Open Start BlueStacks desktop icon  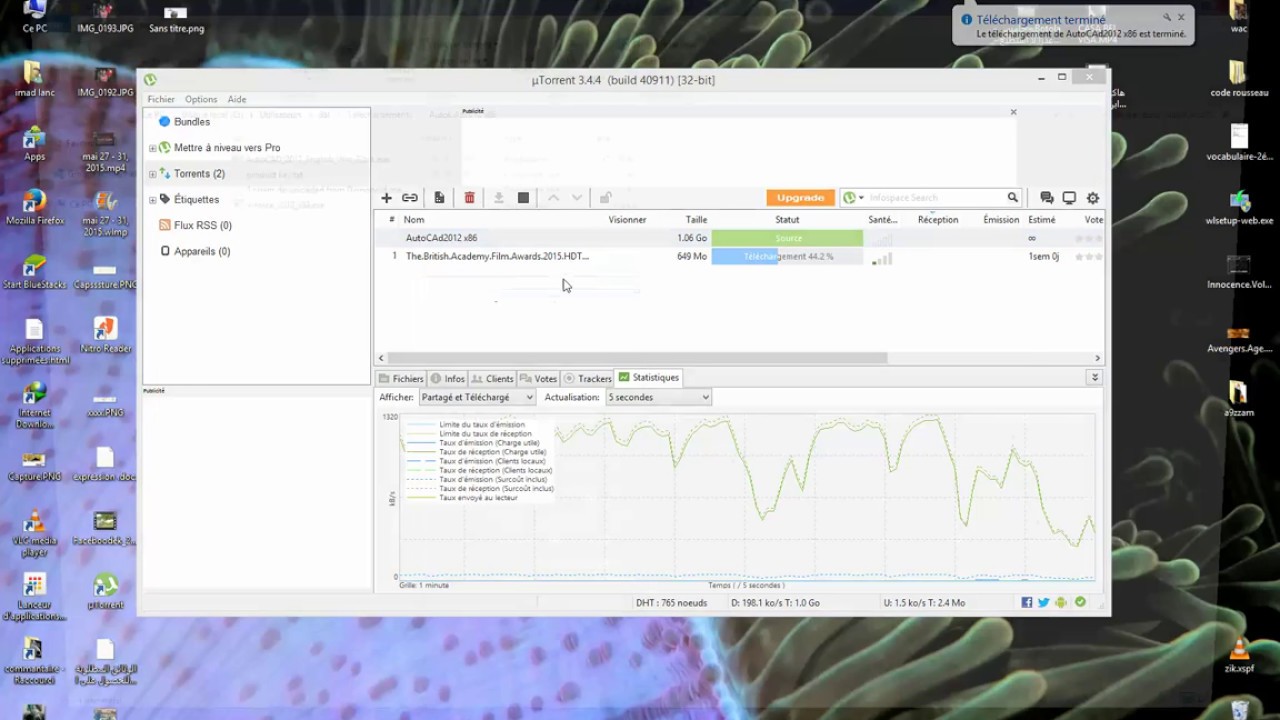[x=34, y=272]
